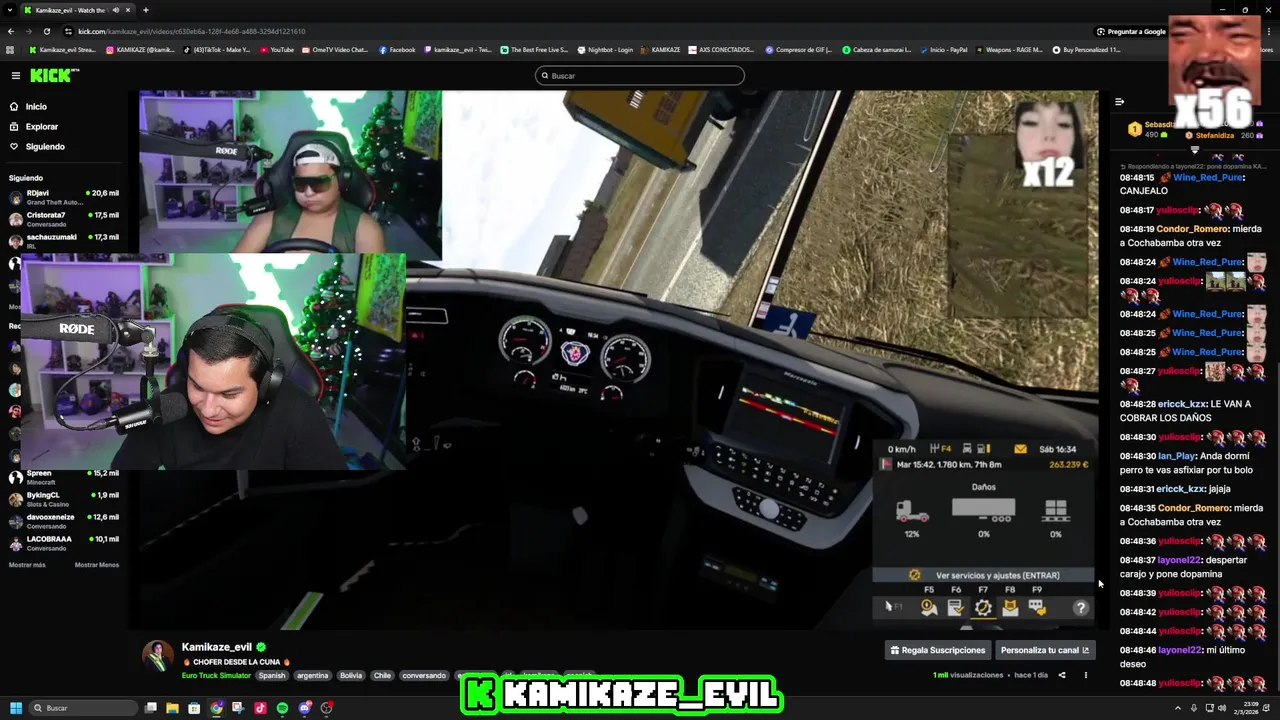Open the TikTok Make Y... bookmark
1280x720 pixels.
tap(216, 49)
